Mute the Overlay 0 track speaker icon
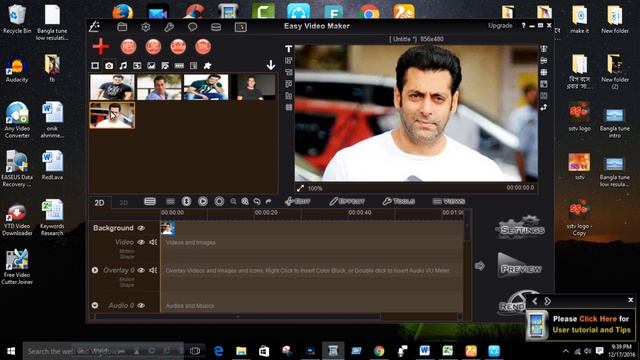The height and width of the screenshot is (360, 640). click(153, 270)
